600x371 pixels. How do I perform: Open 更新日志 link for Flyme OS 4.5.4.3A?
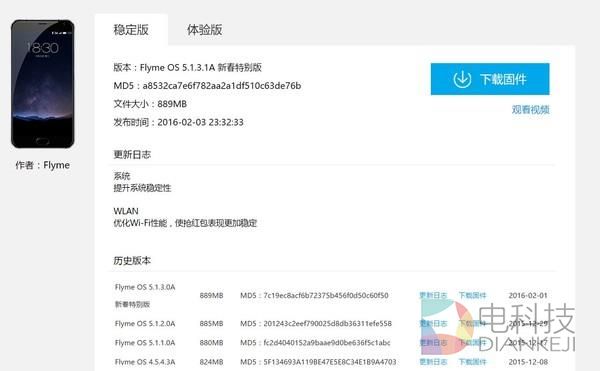433,362
